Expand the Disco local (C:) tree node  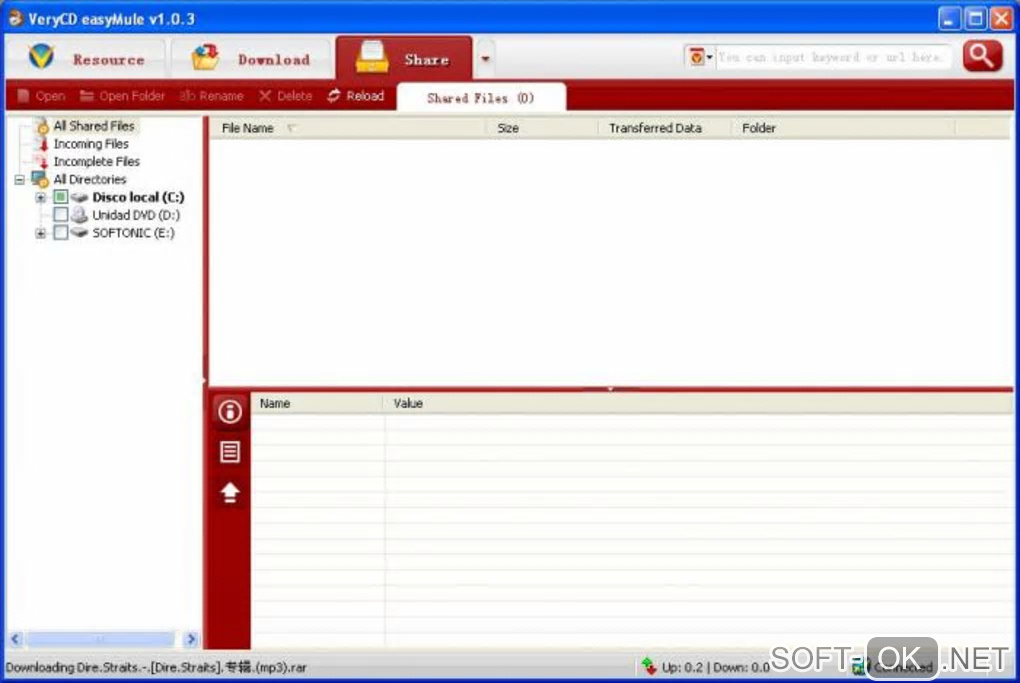(40, 197)
